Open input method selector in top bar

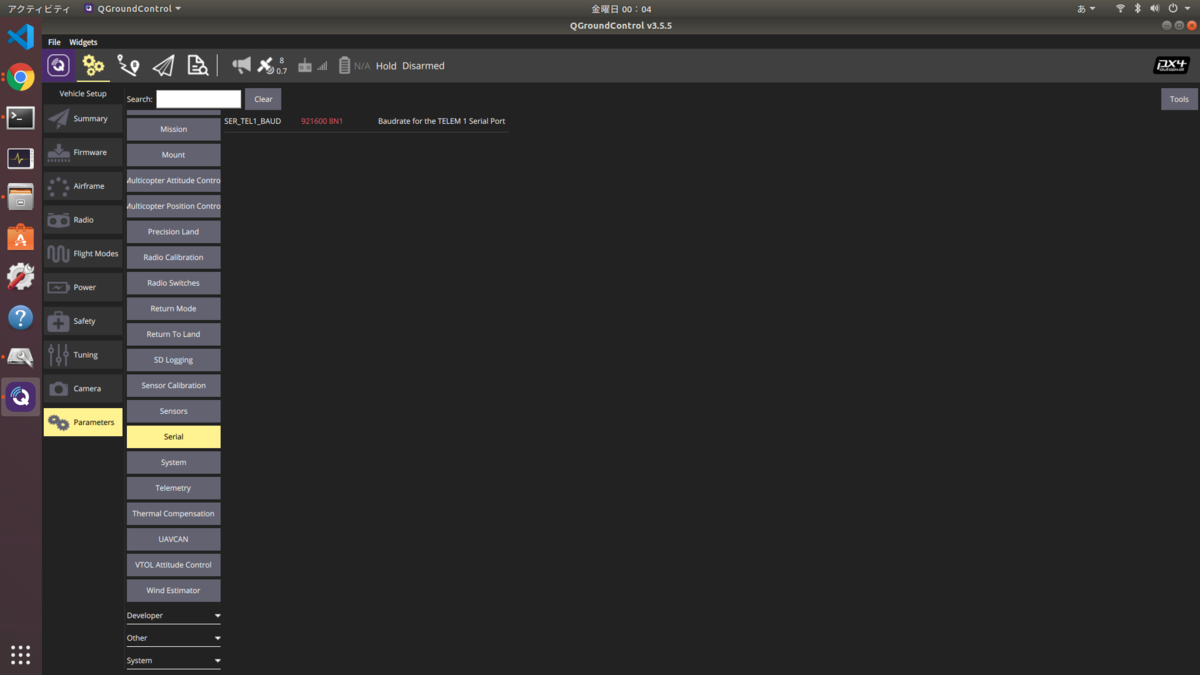pos(1086,8)
